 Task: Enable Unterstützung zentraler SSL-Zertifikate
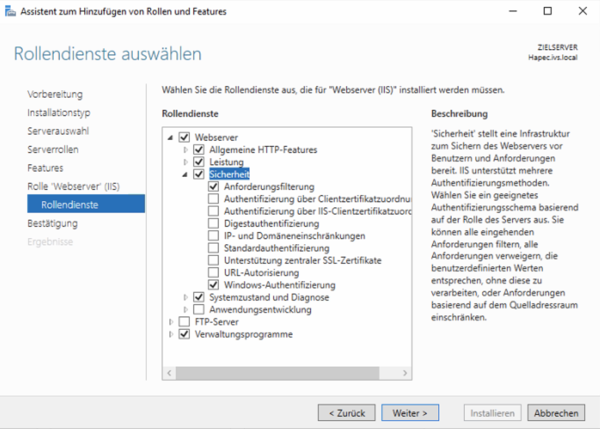pos(214,260)
